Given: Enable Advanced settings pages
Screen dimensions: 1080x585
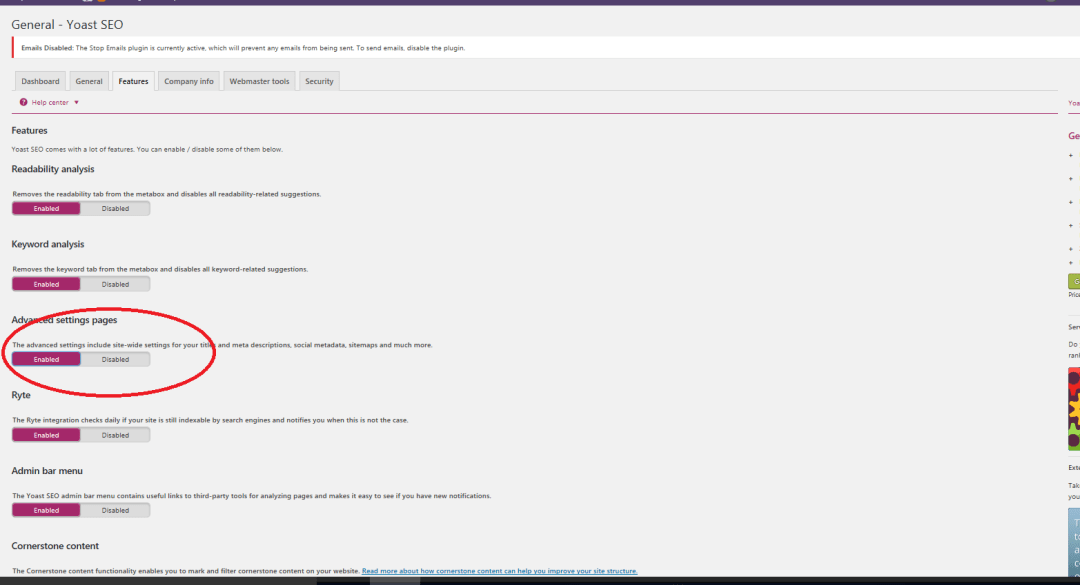Looking at the screenshot, I should 46,359.
